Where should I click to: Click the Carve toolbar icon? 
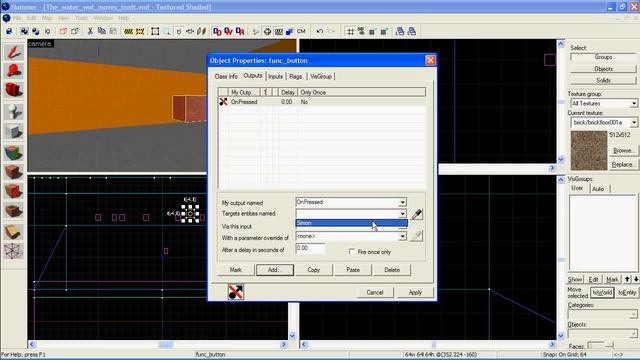click(9, 31)
